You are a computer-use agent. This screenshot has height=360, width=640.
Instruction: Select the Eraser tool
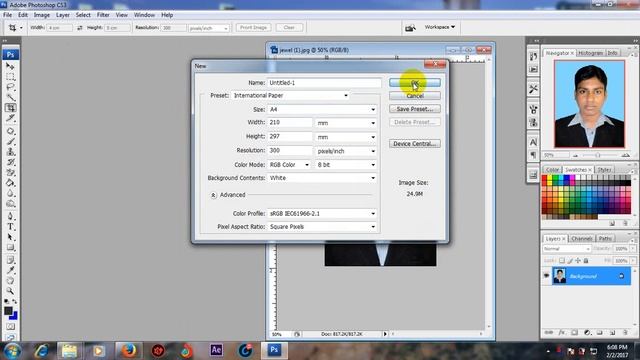tap(11, 172)
